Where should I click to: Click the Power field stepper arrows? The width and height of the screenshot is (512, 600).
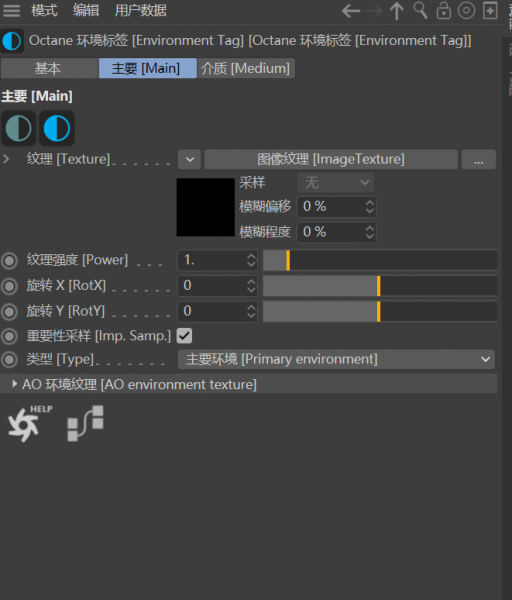251,260
